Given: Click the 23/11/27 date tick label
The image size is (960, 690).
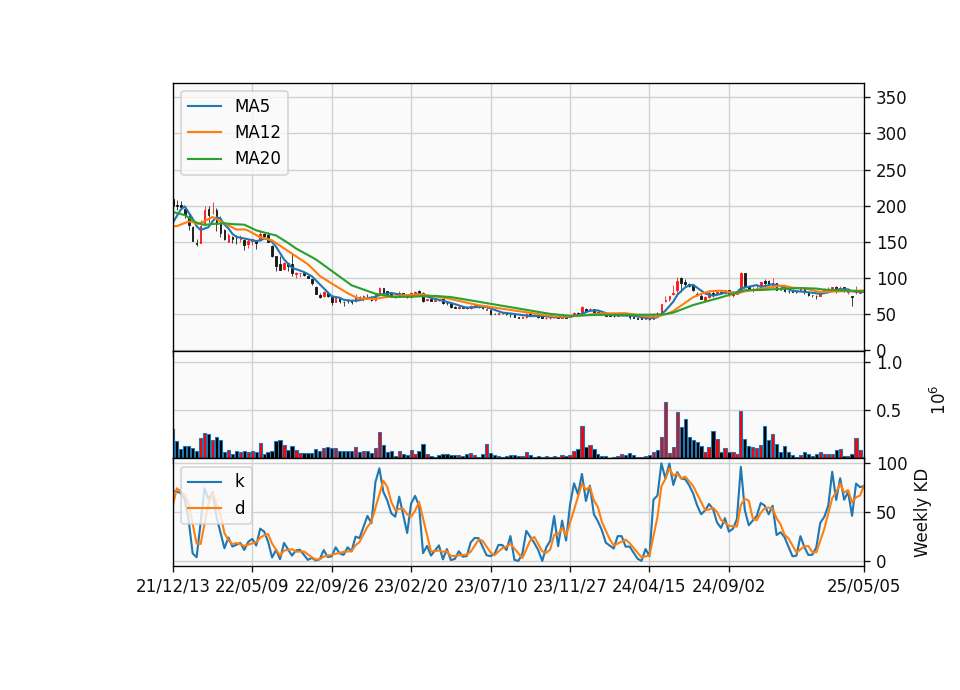Looking at the screenshot, I should tap(570, 586).
